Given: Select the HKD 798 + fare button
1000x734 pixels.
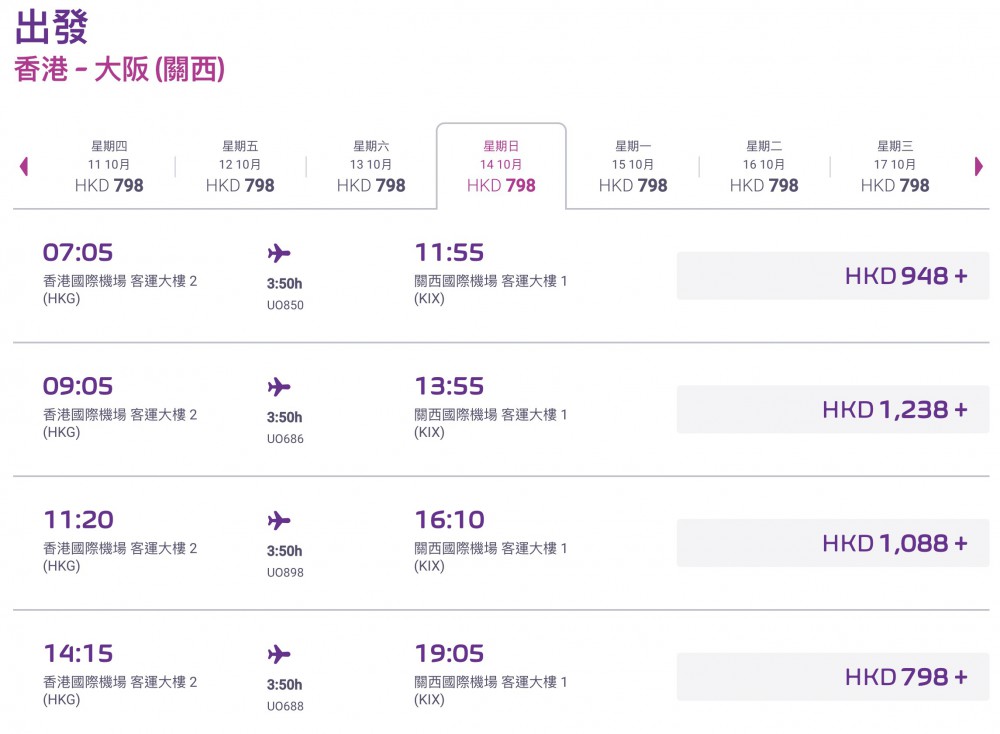Looking at the screenshot, I should [x=833, y=677].
